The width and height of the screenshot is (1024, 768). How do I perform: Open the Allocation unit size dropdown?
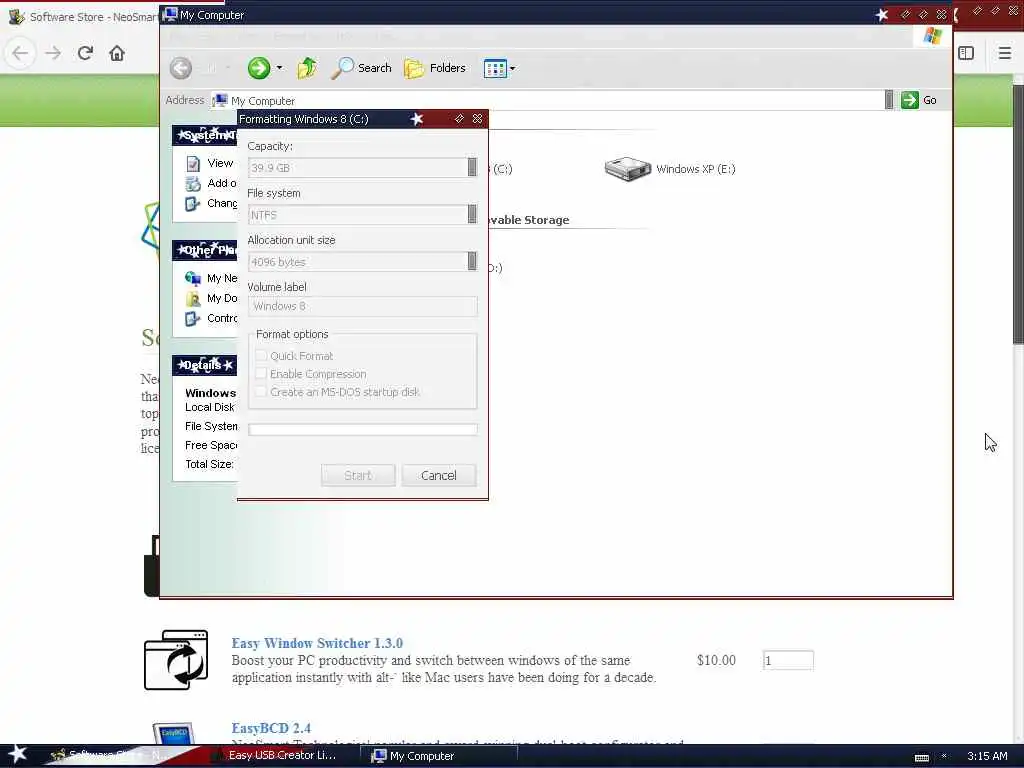(x=472, y=261)
